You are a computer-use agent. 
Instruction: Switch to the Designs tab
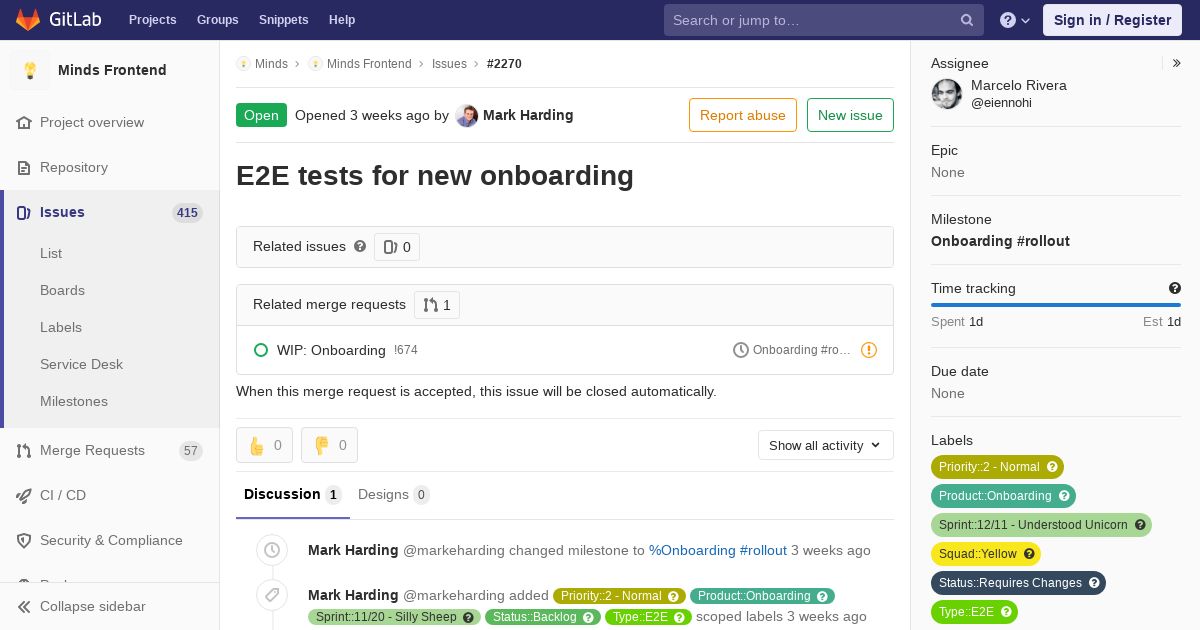pyautogui.click(x=393, y=494)
